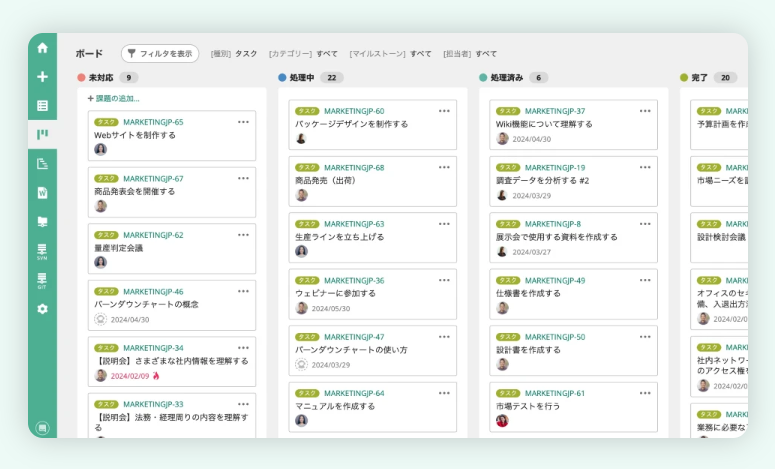Select the 仕様書を作成する card title
This screenshot has width=775, height=469.
coord(528,293)
